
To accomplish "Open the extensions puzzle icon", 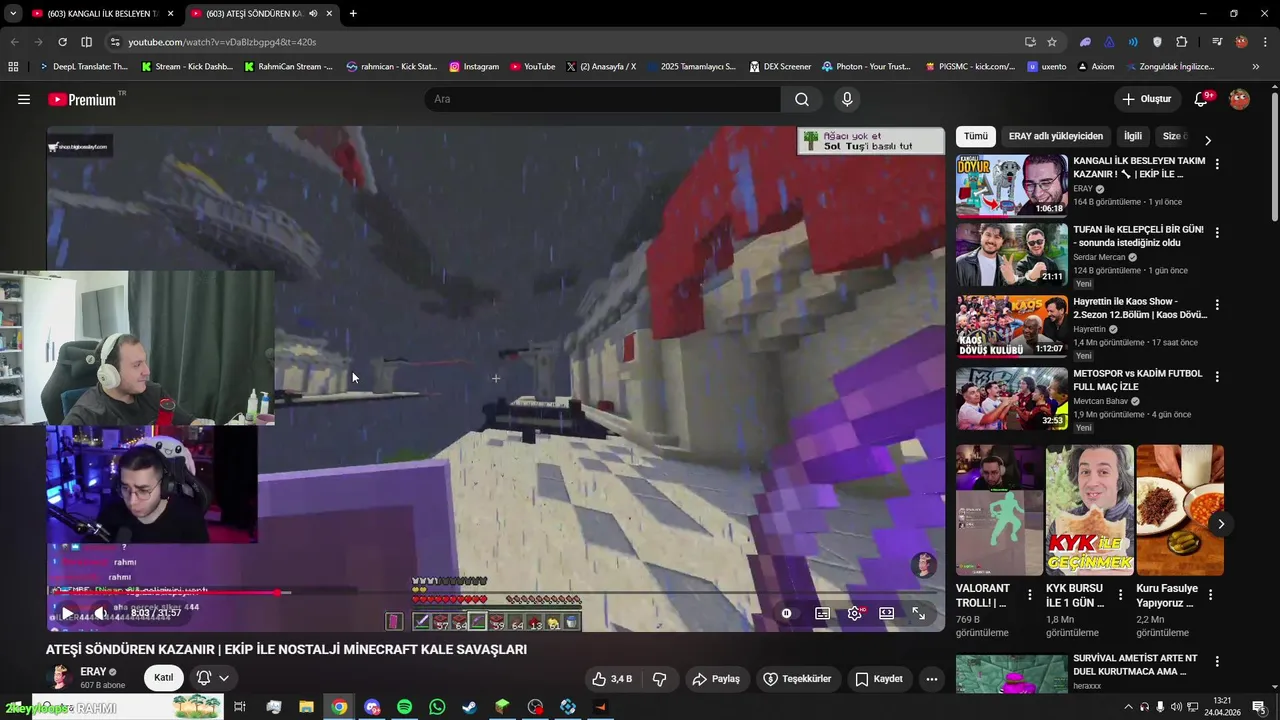I will (x=1182, y=42).
